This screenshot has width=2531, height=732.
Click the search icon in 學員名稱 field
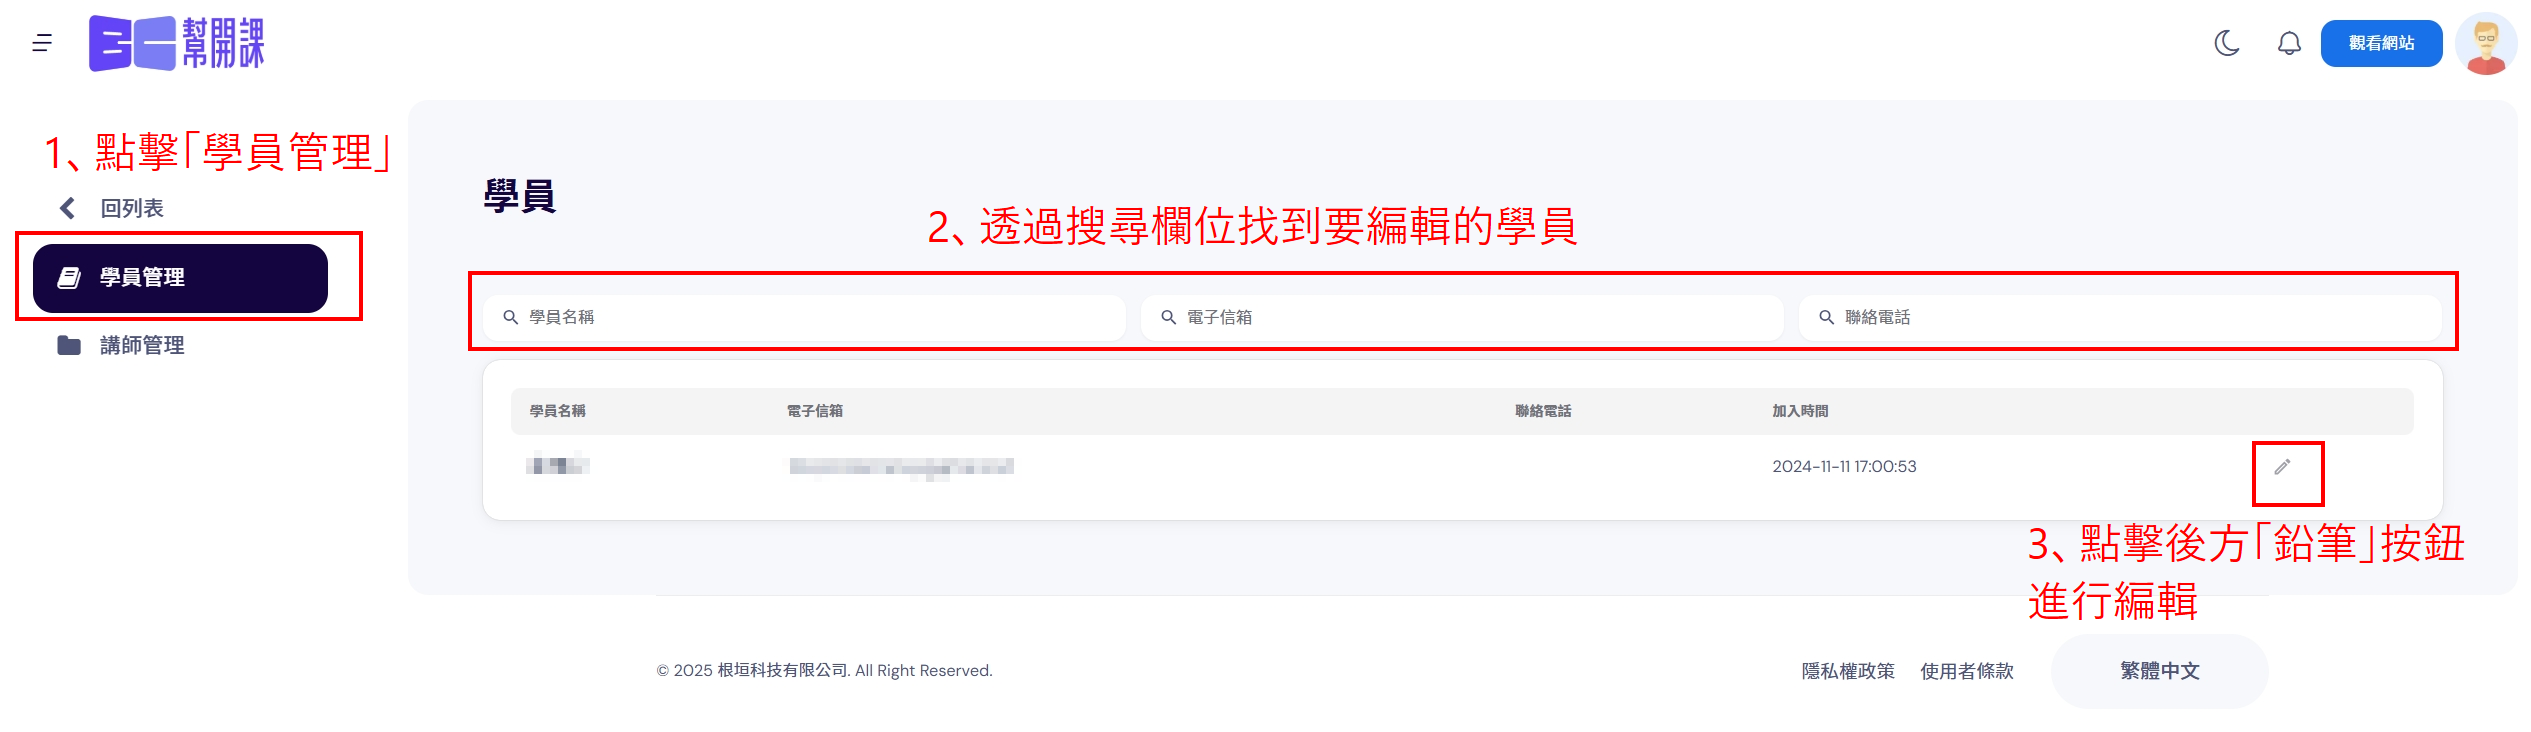[510, 317]
